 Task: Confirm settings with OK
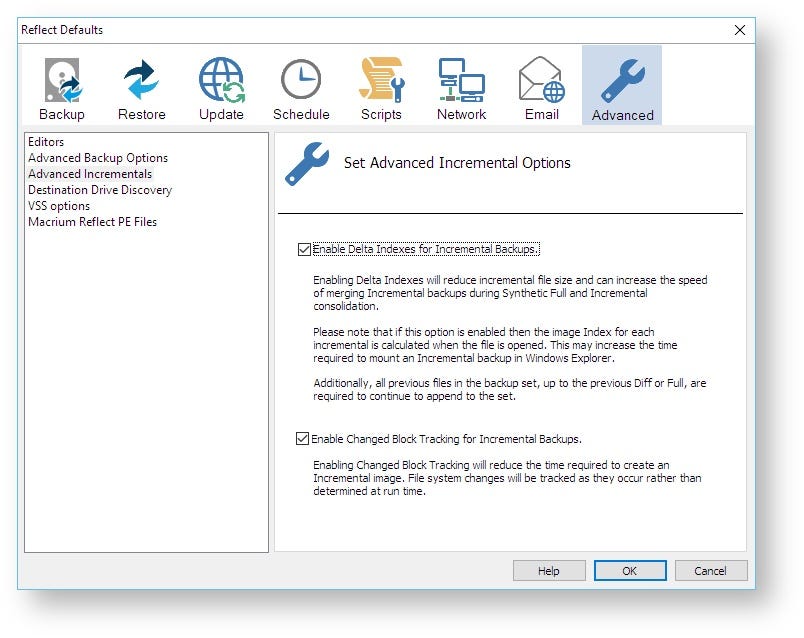(x=630, y=570)
